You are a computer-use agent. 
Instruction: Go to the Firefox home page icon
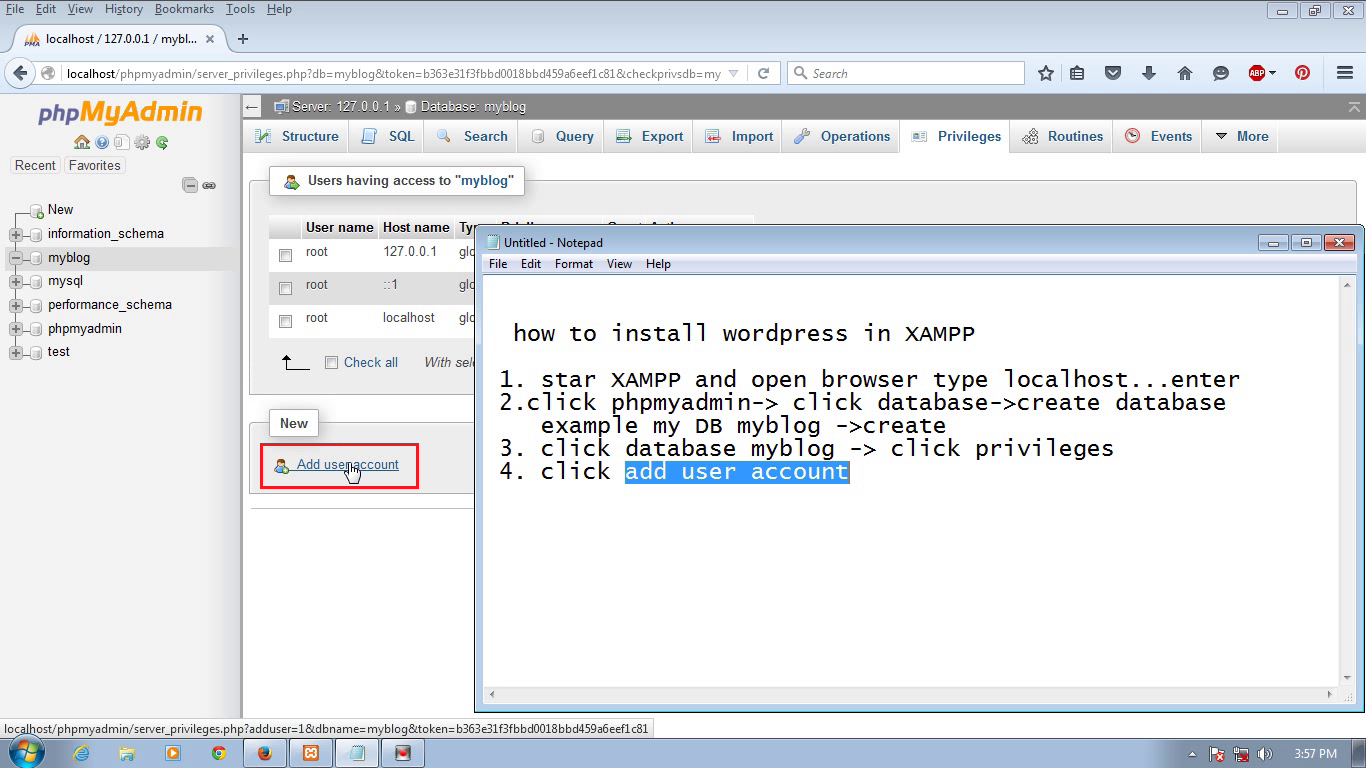(x=1185, y=73)
